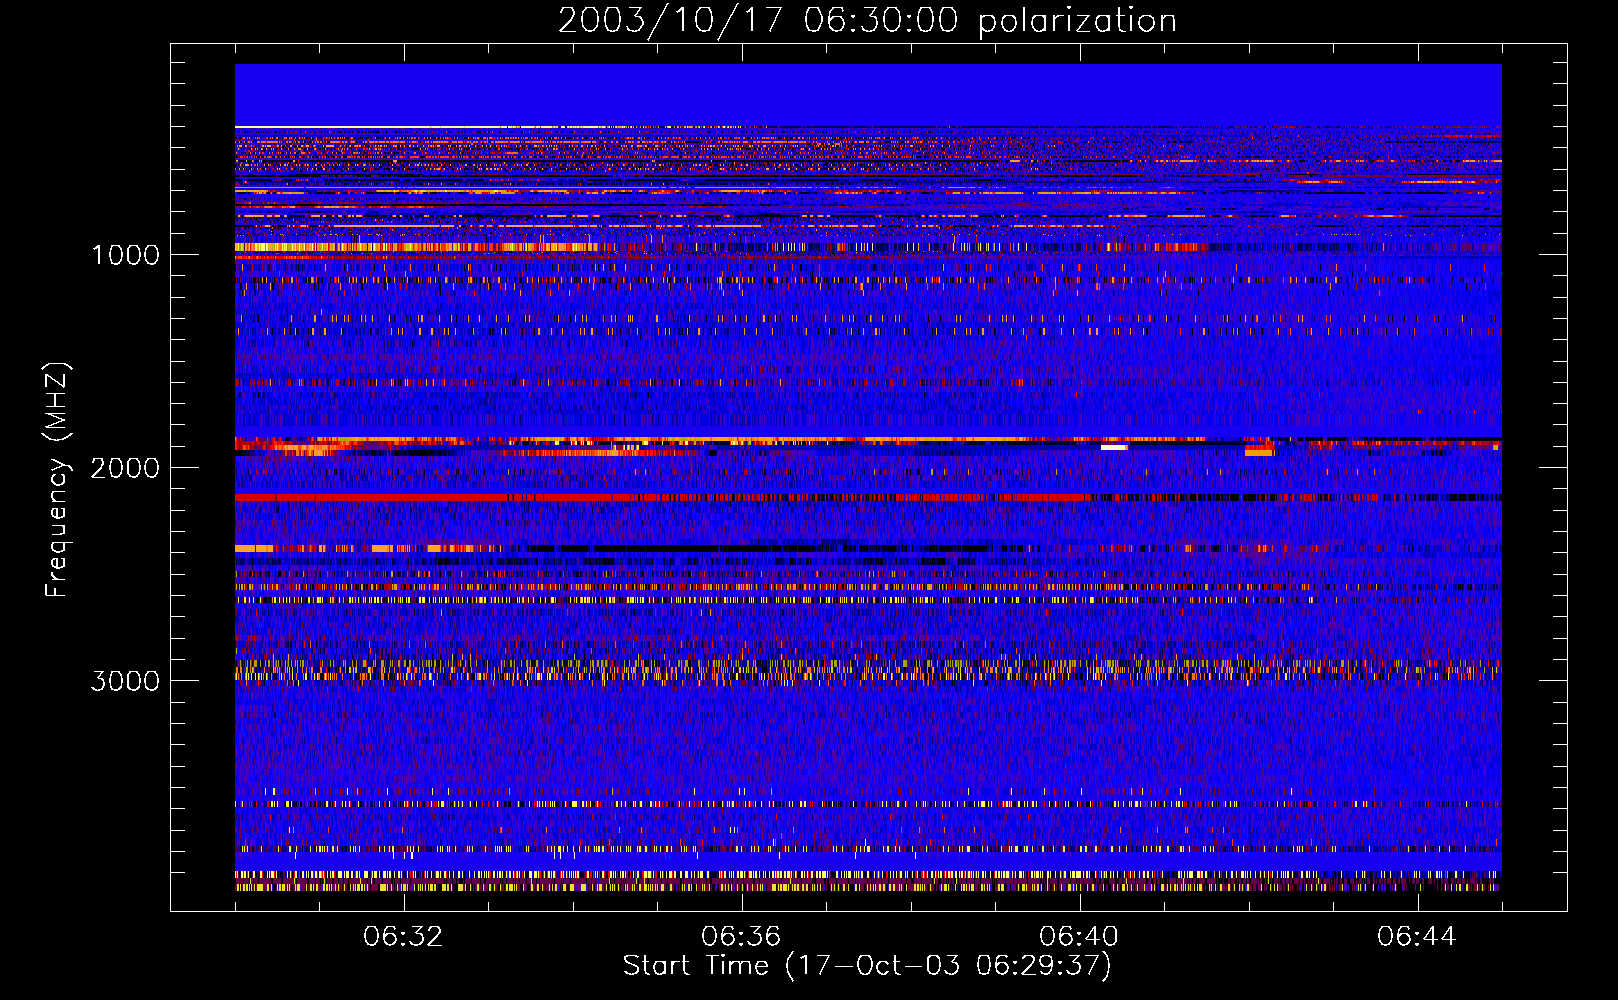
Task: Click the plot title '2003/10/17 06:30:00 polarization'
Action: coord(867,20)
